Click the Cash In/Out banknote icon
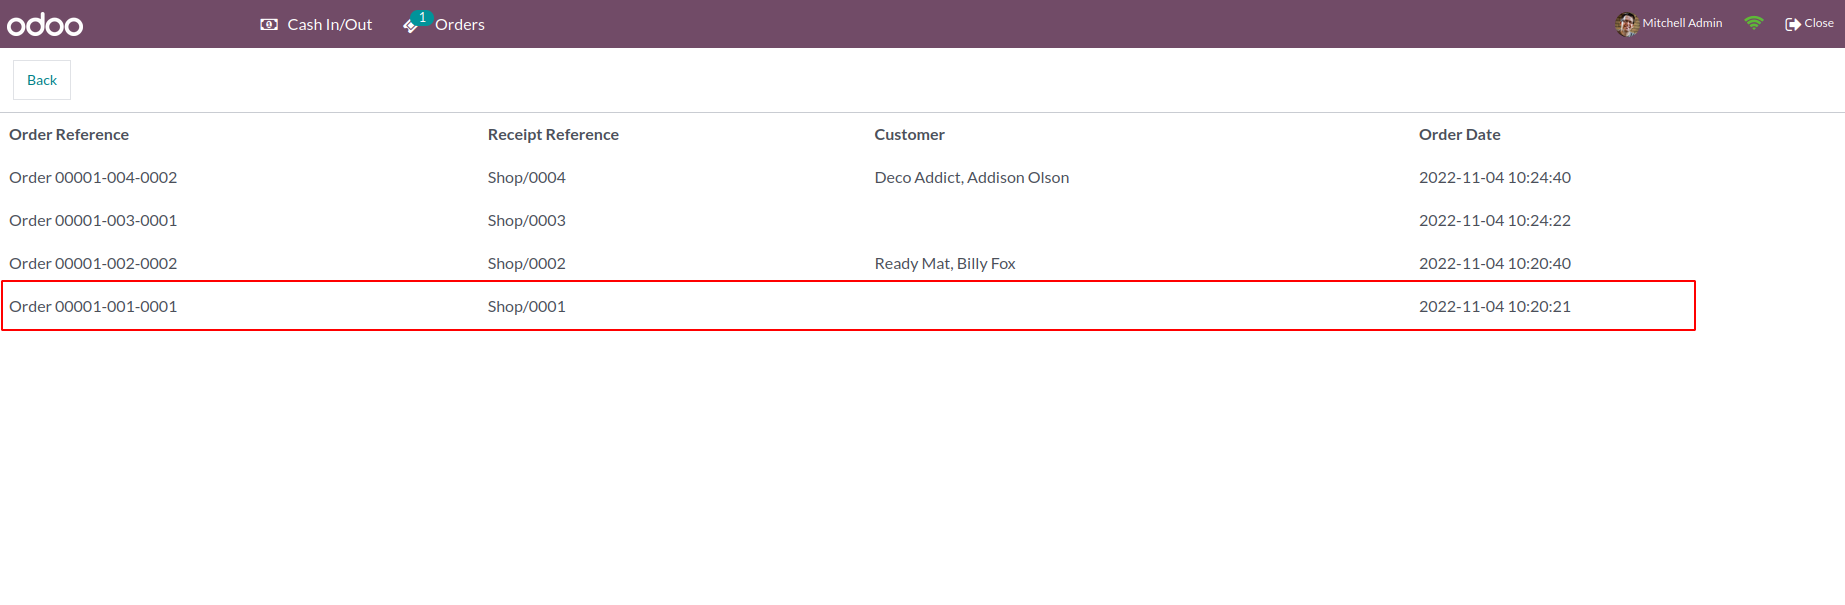 tap(269, 24)
